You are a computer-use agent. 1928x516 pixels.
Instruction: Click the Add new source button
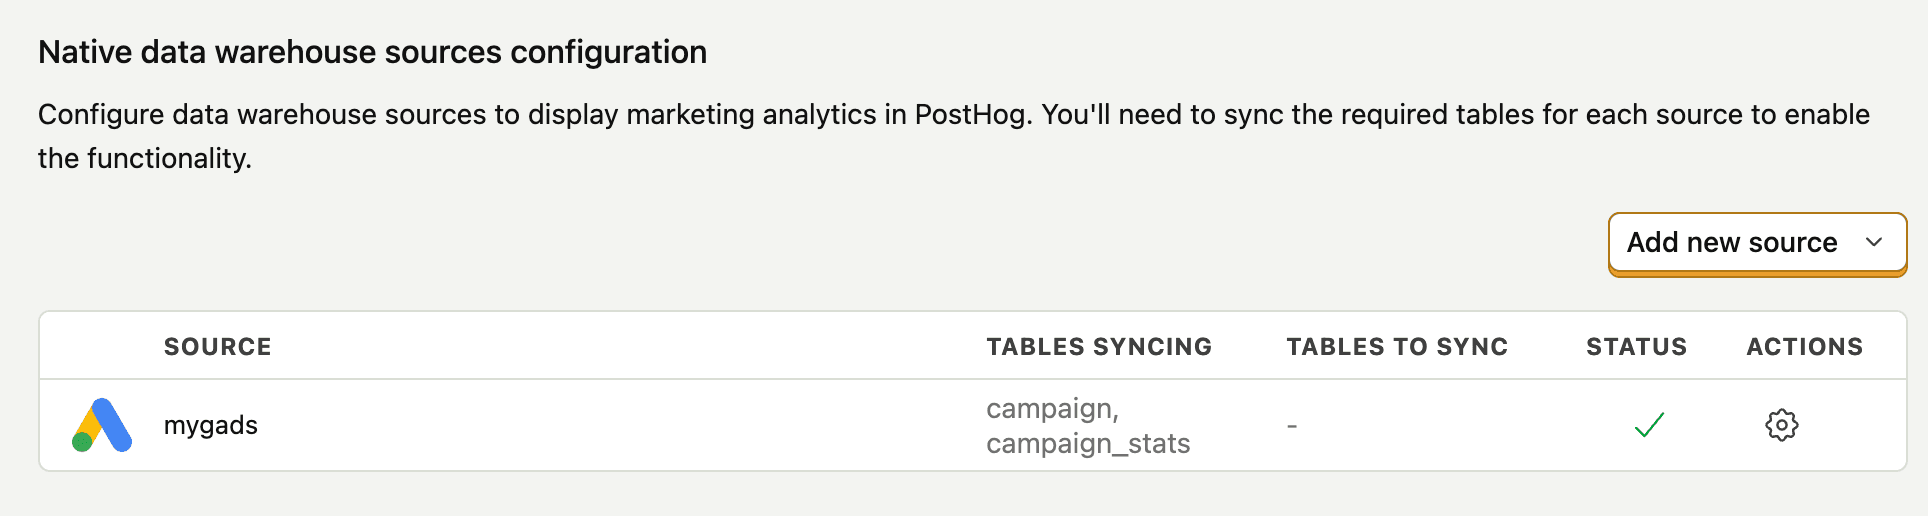pos(1757,243)
